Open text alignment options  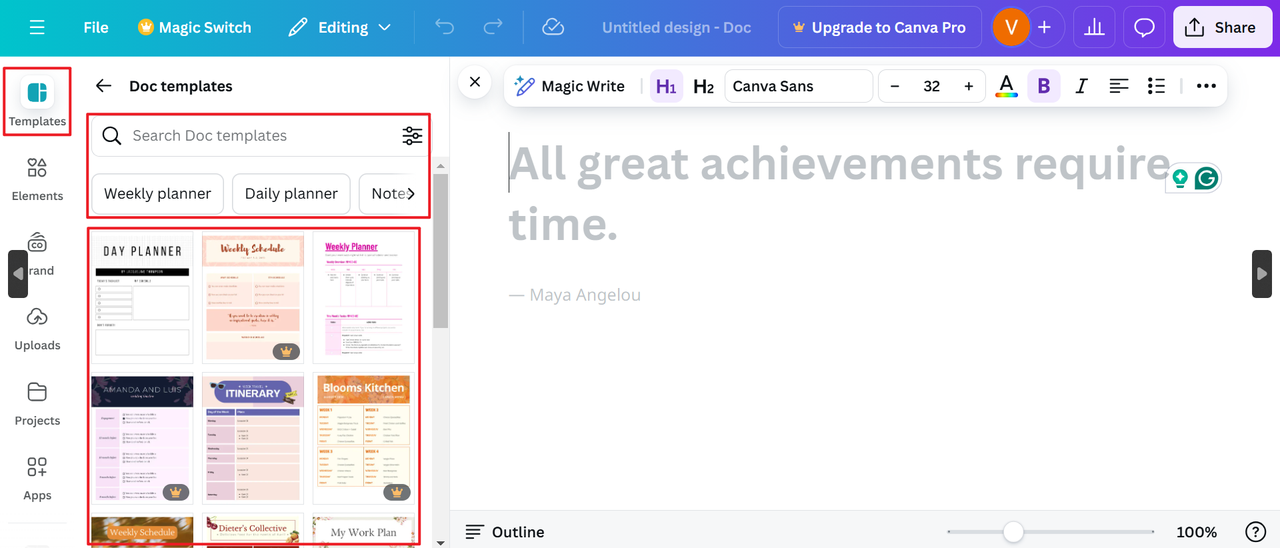click(x=1119, y=86)
